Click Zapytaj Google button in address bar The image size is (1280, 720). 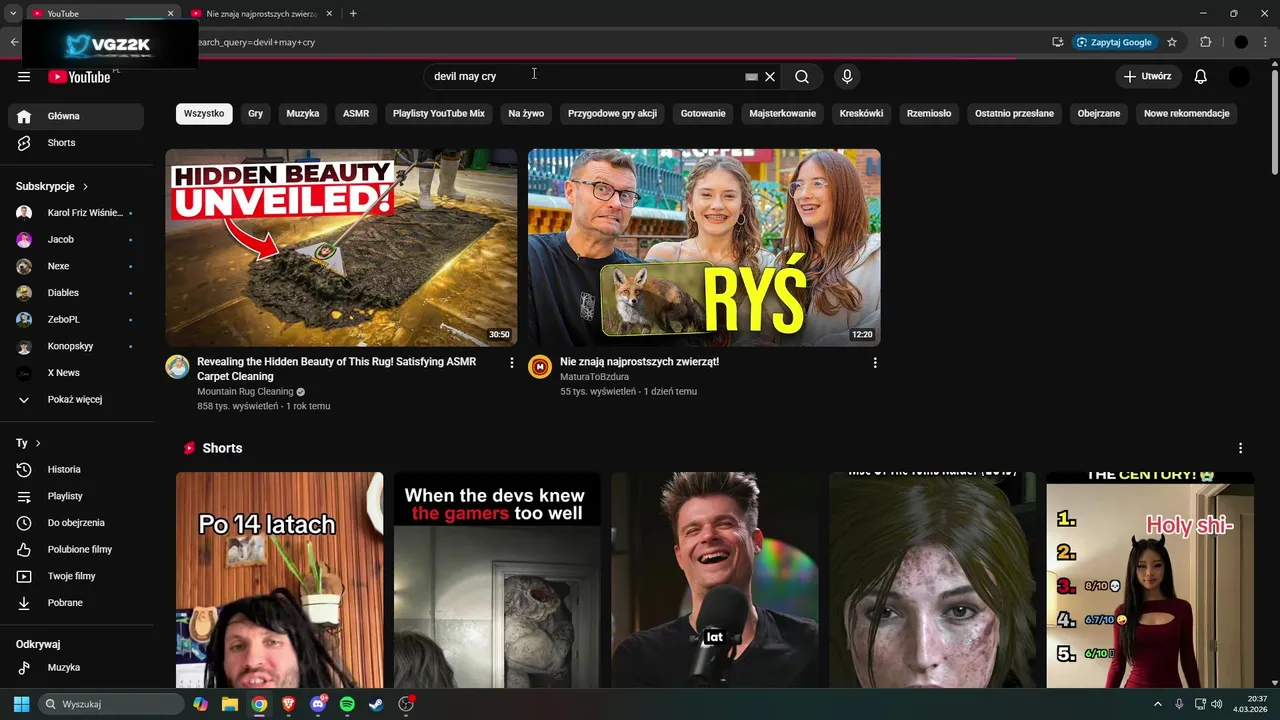[1114, 42]
